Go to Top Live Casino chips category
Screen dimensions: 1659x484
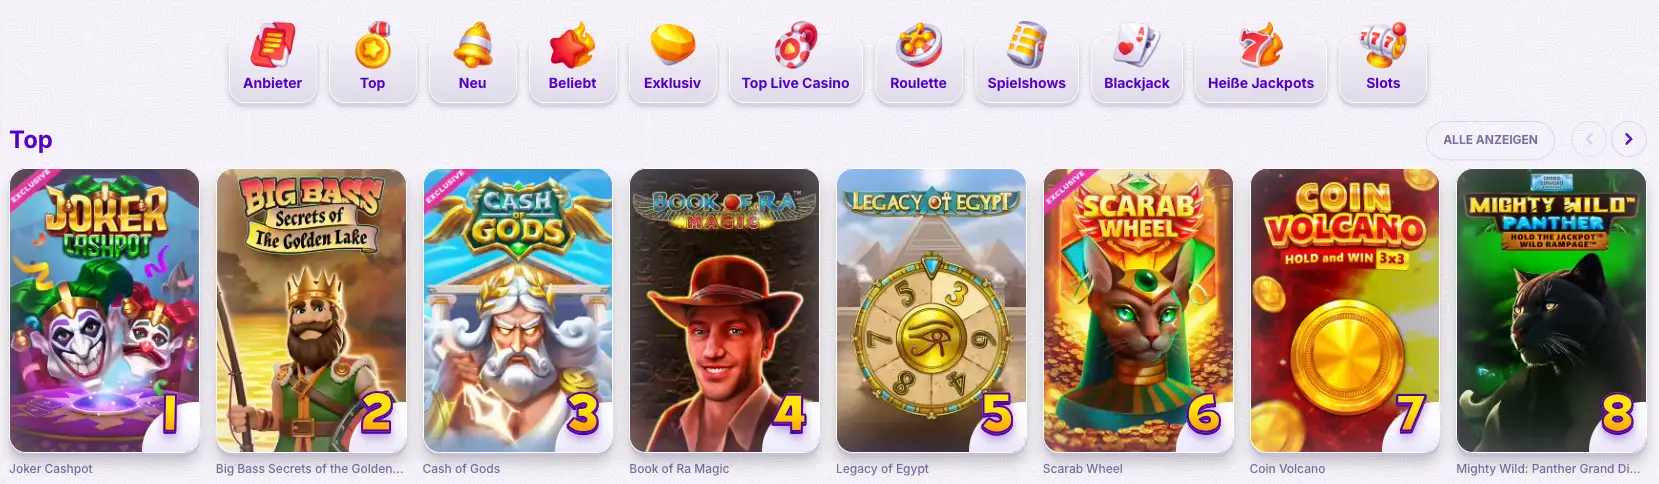pyautogui.click(x=796, y=59)
